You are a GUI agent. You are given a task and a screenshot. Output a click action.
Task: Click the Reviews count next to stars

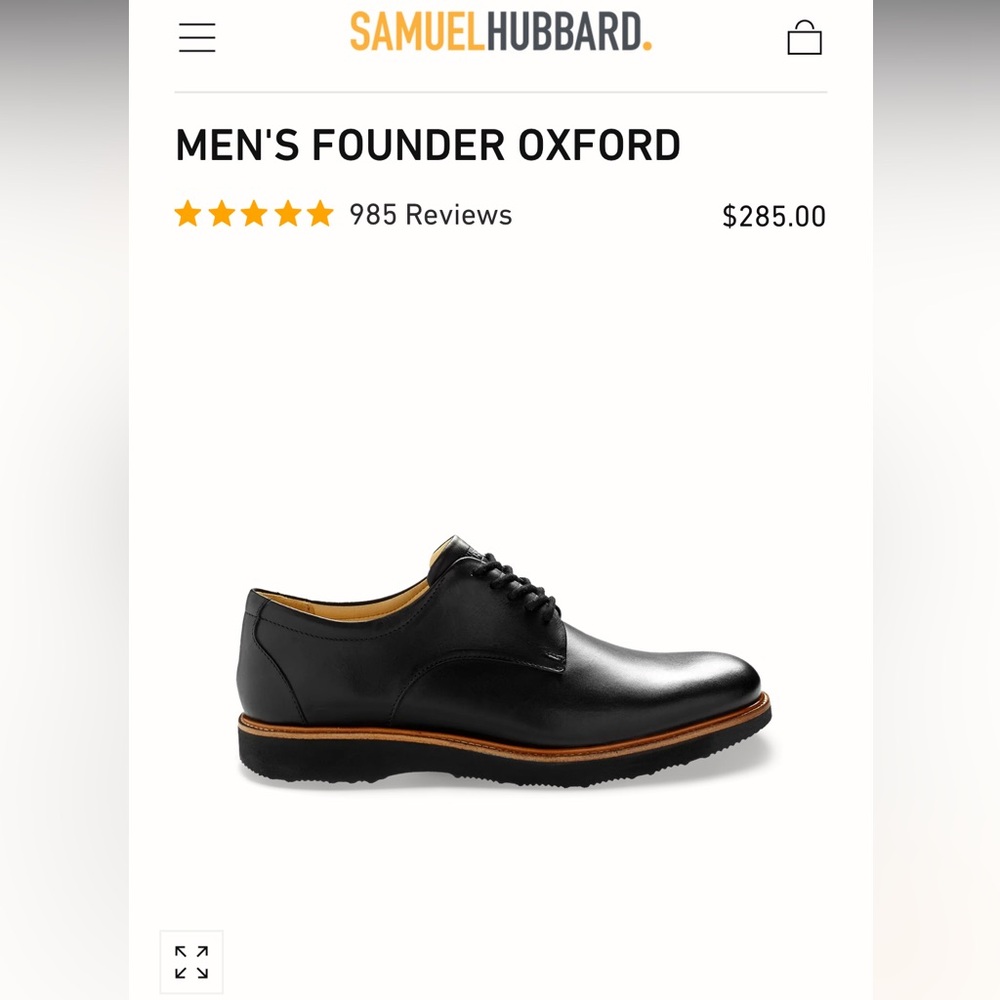(429, 214)
